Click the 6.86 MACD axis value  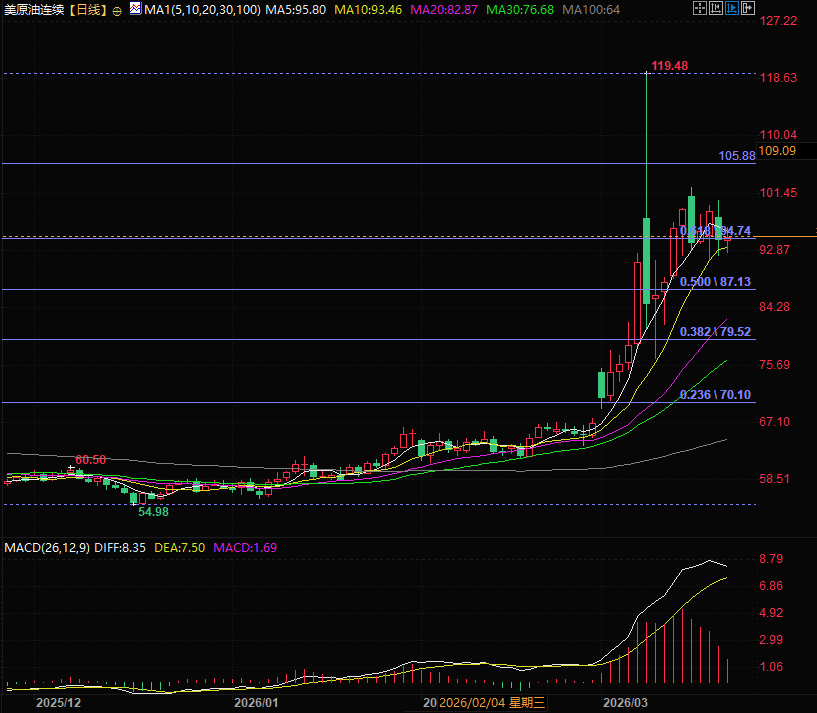point(771,586)
